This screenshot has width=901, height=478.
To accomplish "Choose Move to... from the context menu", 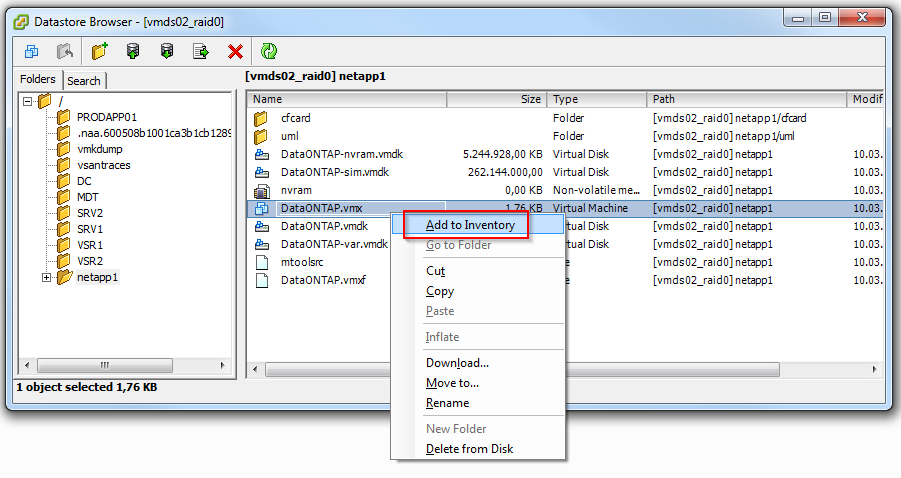I will [x=478, y=383].
